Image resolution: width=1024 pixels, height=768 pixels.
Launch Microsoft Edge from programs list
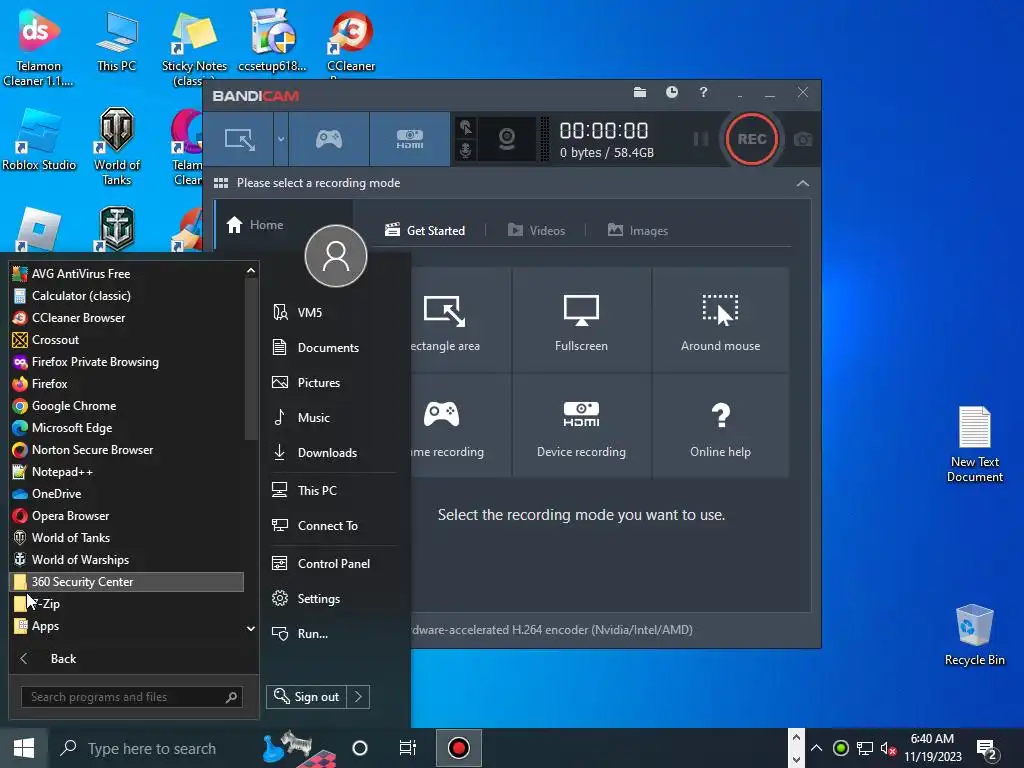coord(128,428)
